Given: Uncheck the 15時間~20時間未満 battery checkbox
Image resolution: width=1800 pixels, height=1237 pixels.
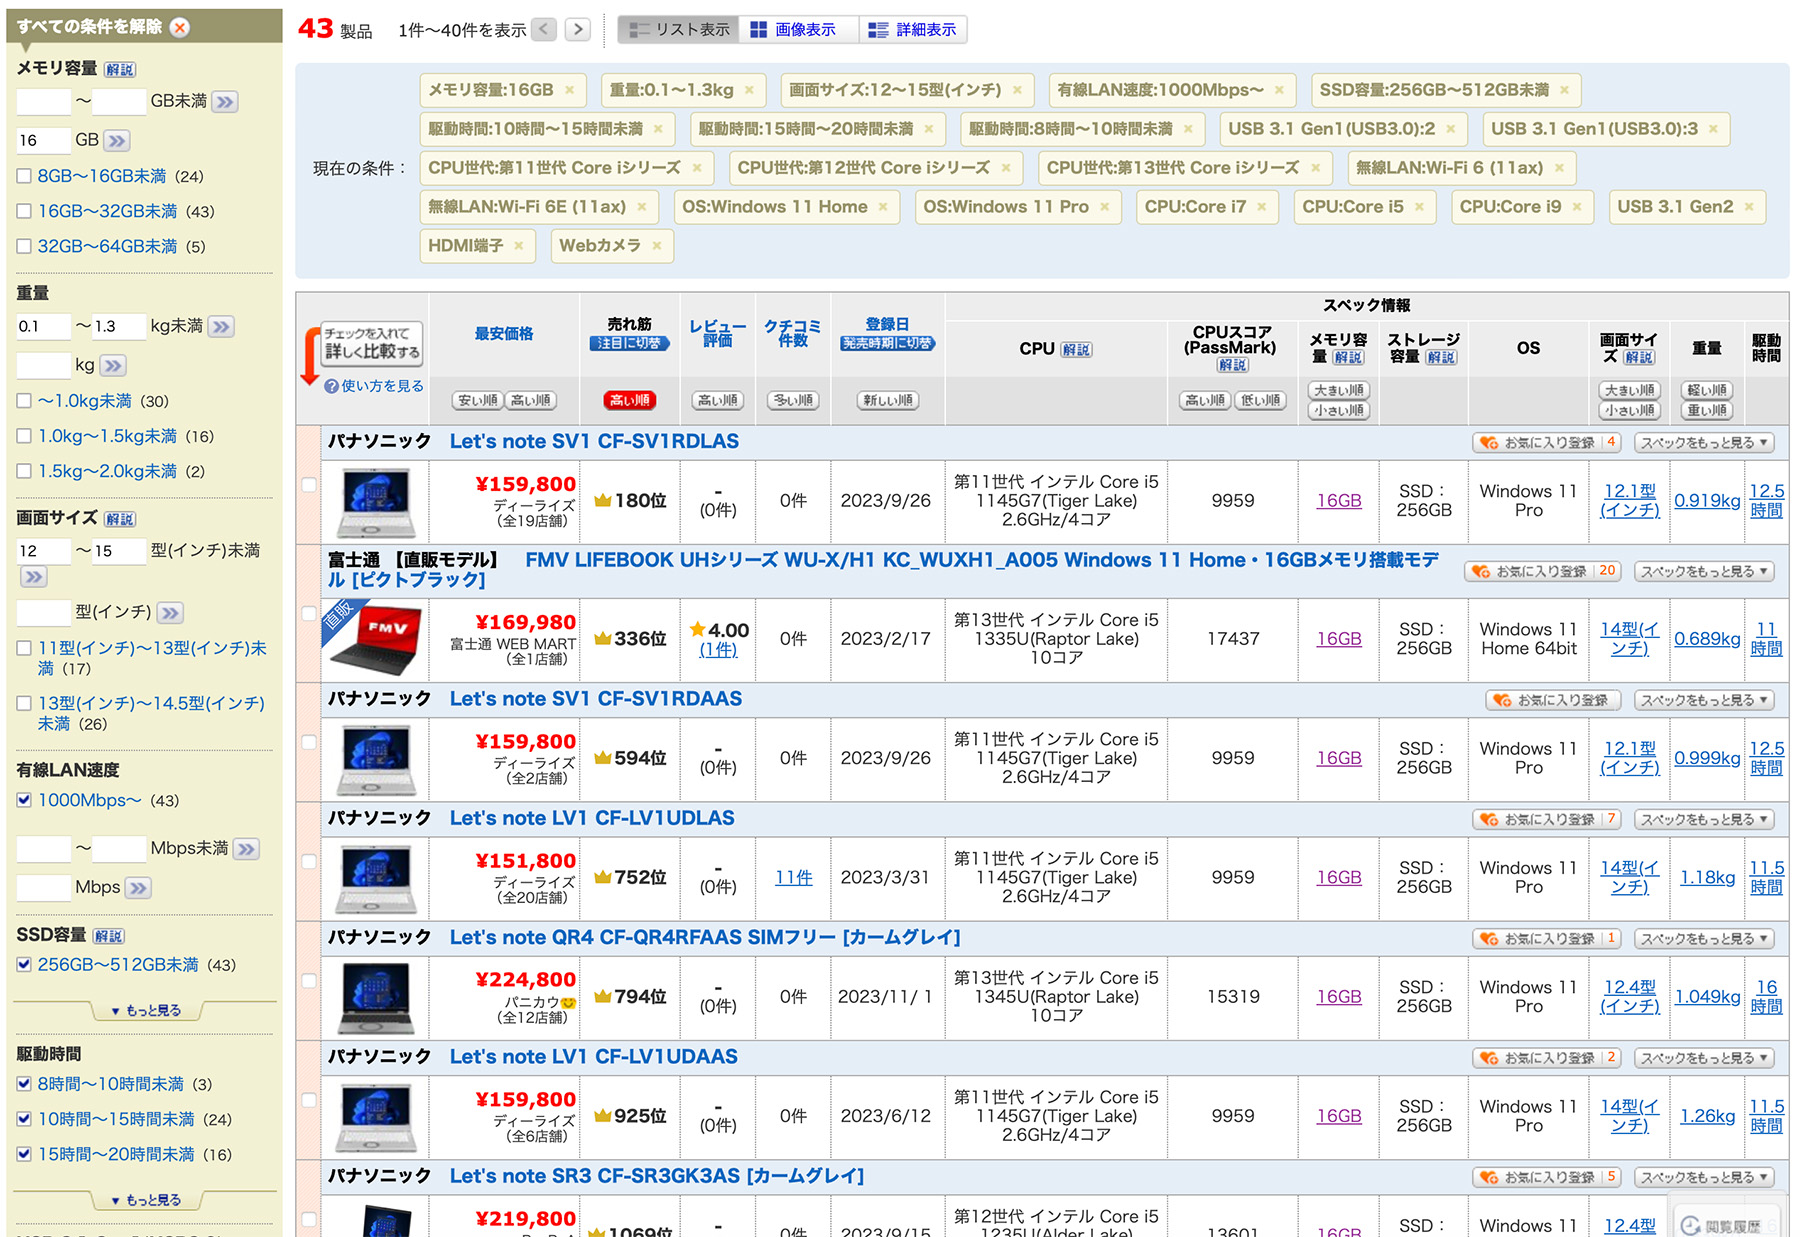Looking at the screenshot, I should click(x=24, y=1154).
